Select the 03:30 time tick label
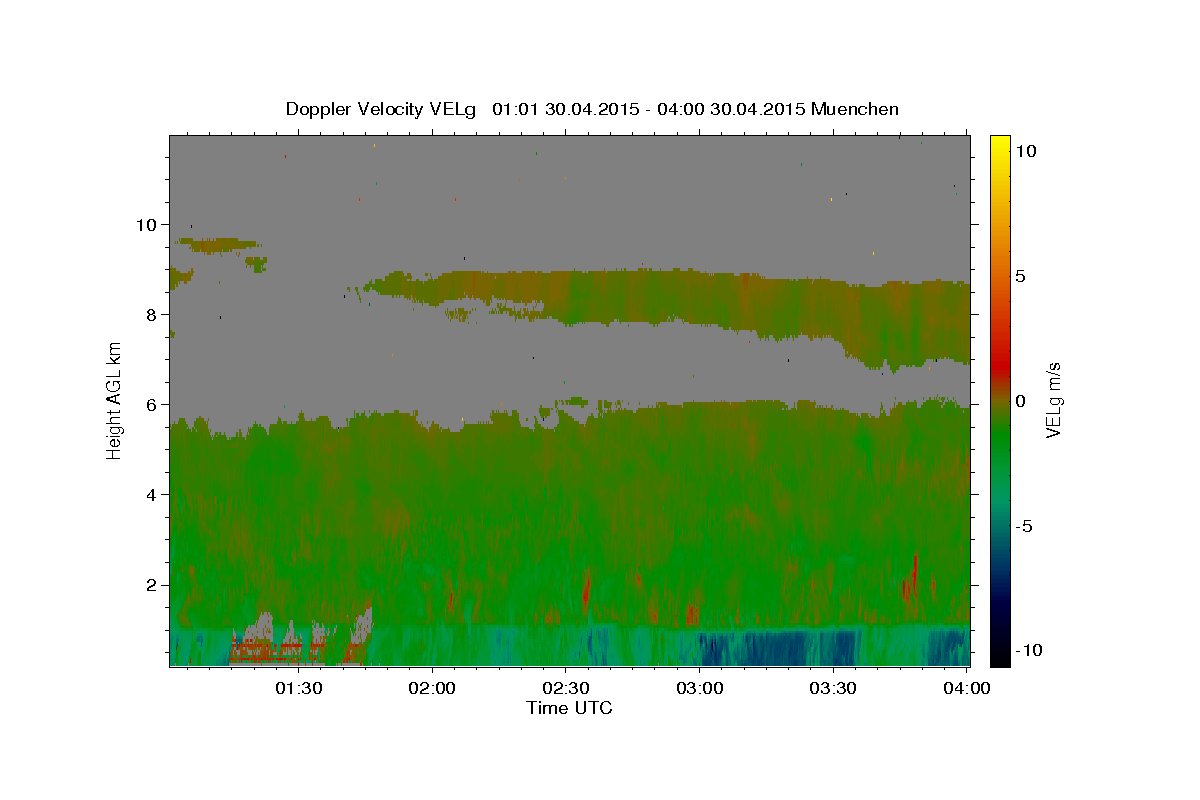This screenshot has height=800, width=1200. tap(833, 688)
